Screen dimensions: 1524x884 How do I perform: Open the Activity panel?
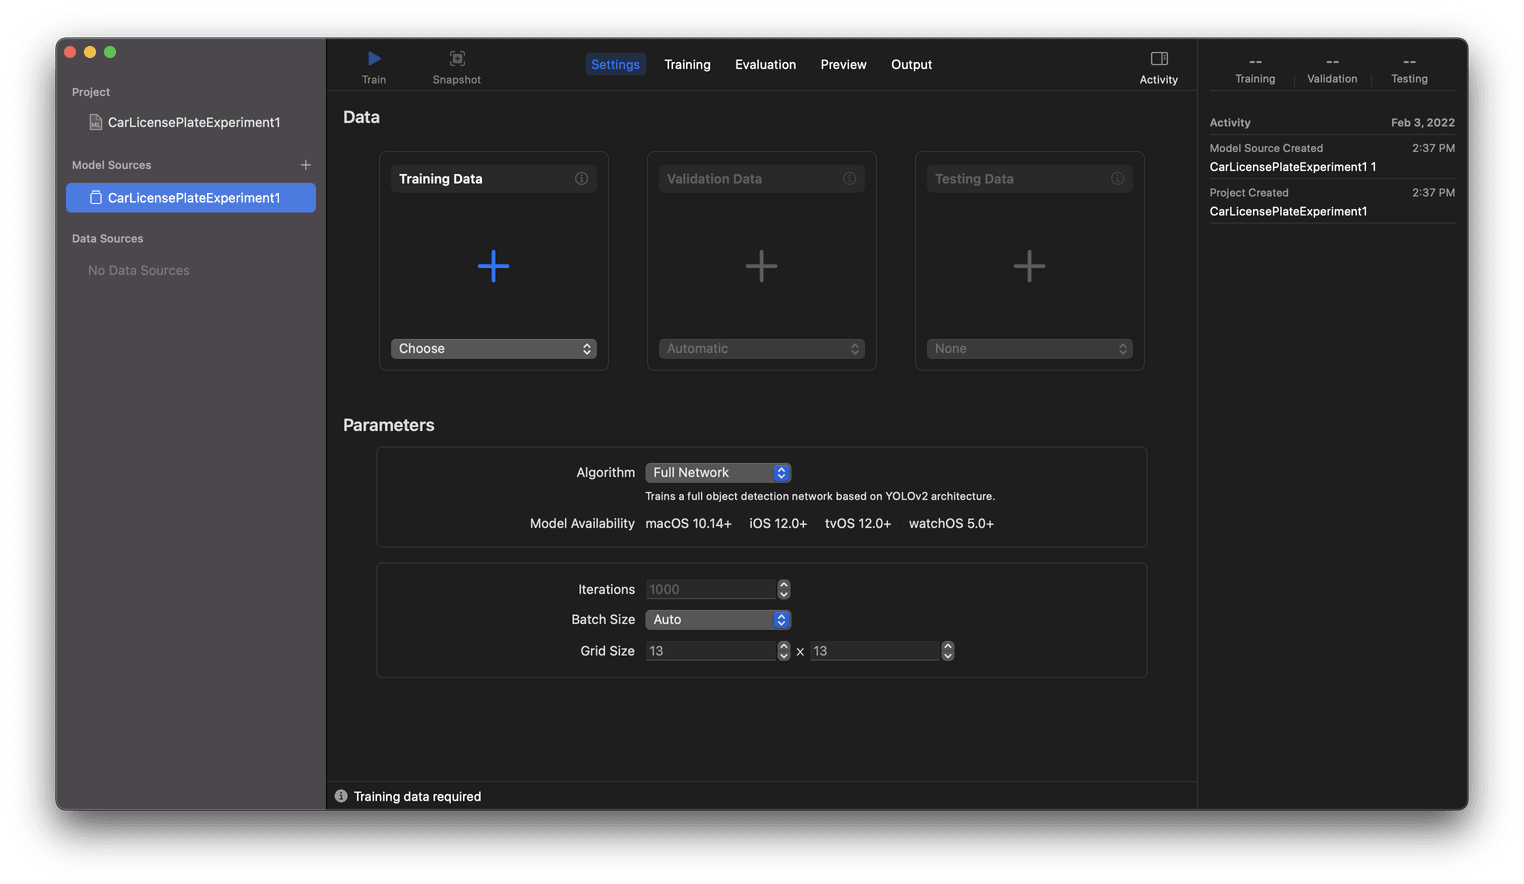click(1158, 65)
